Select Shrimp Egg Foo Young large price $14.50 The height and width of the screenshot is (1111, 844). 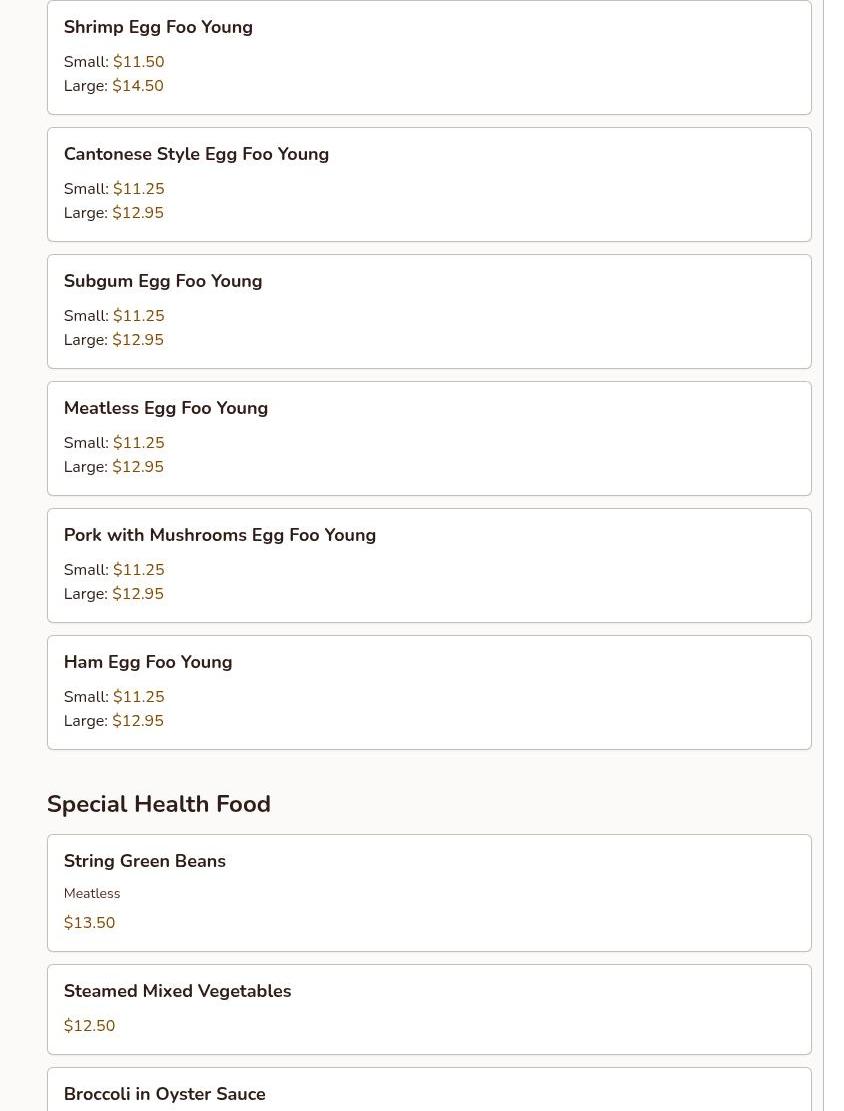[x=138, y=86]
